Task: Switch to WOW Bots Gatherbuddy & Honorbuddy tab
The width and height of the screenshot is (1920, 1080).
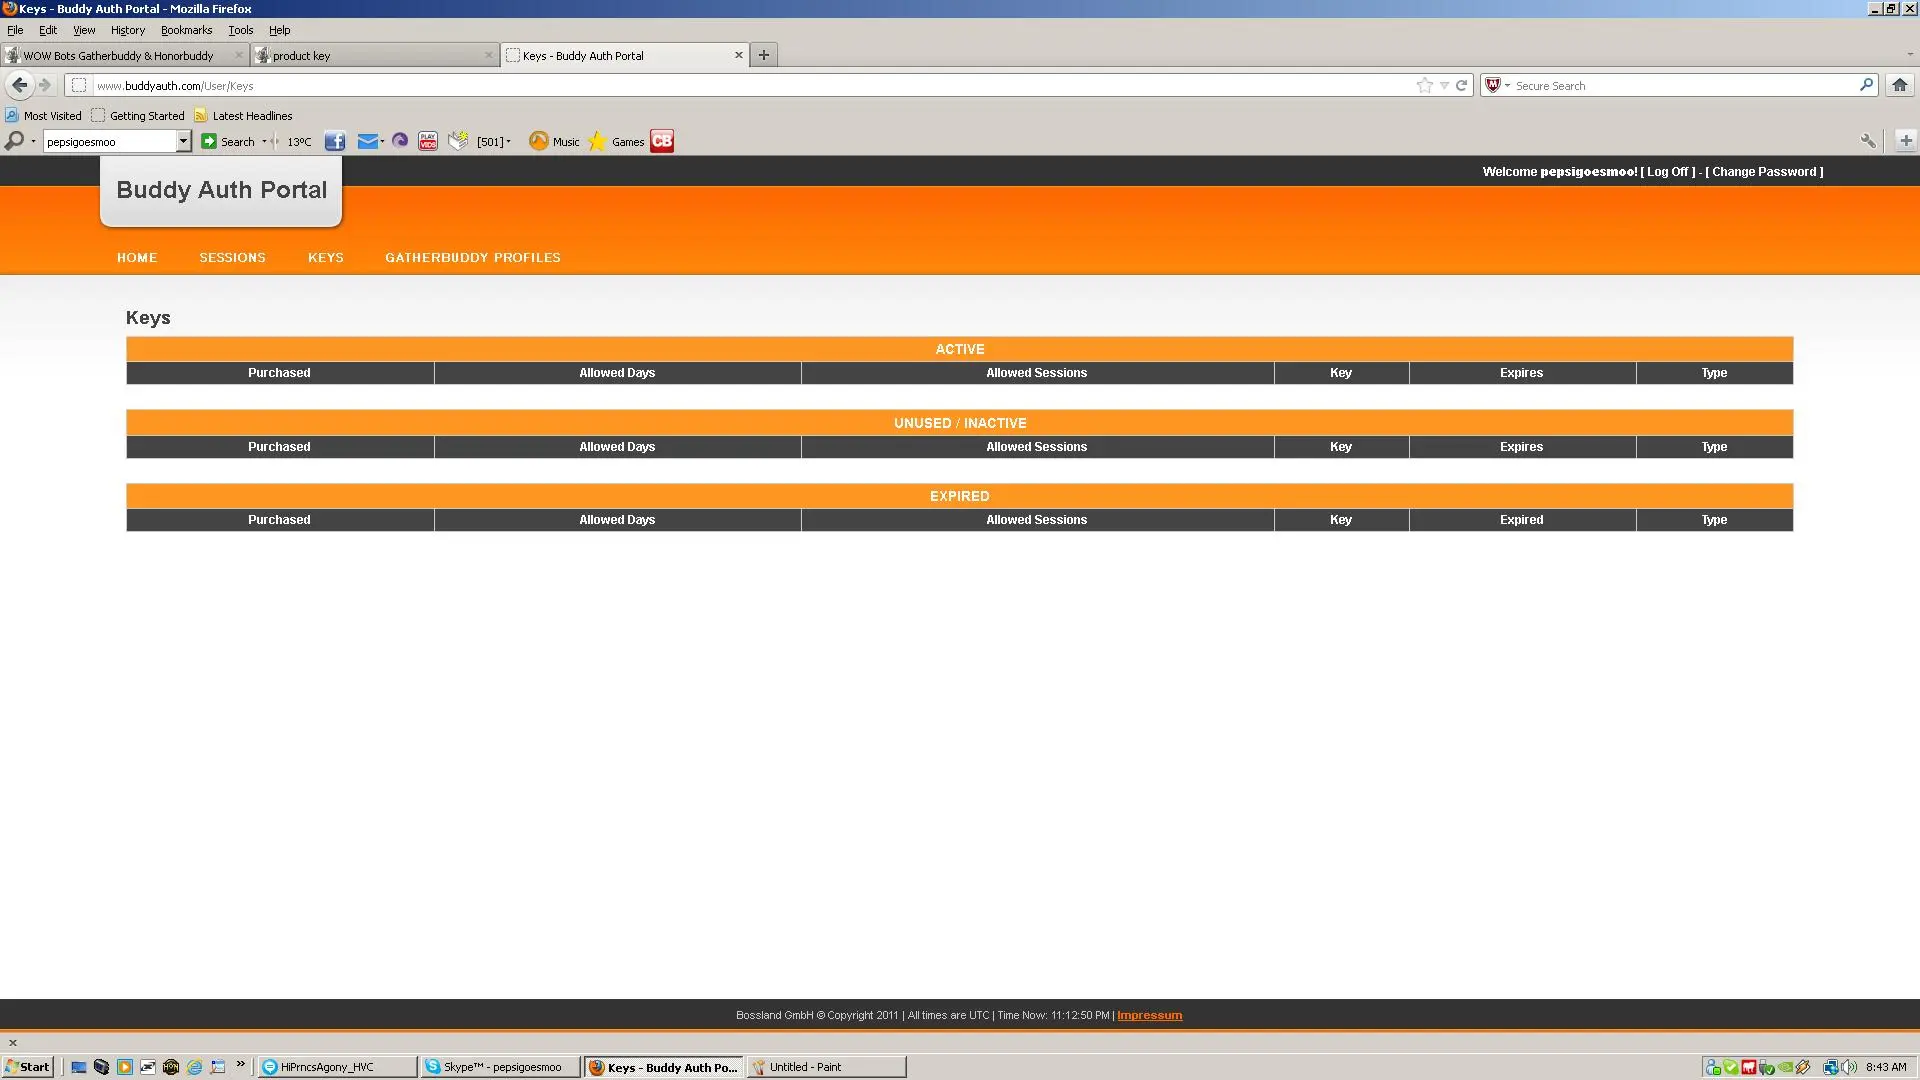Action: (125, 55)
